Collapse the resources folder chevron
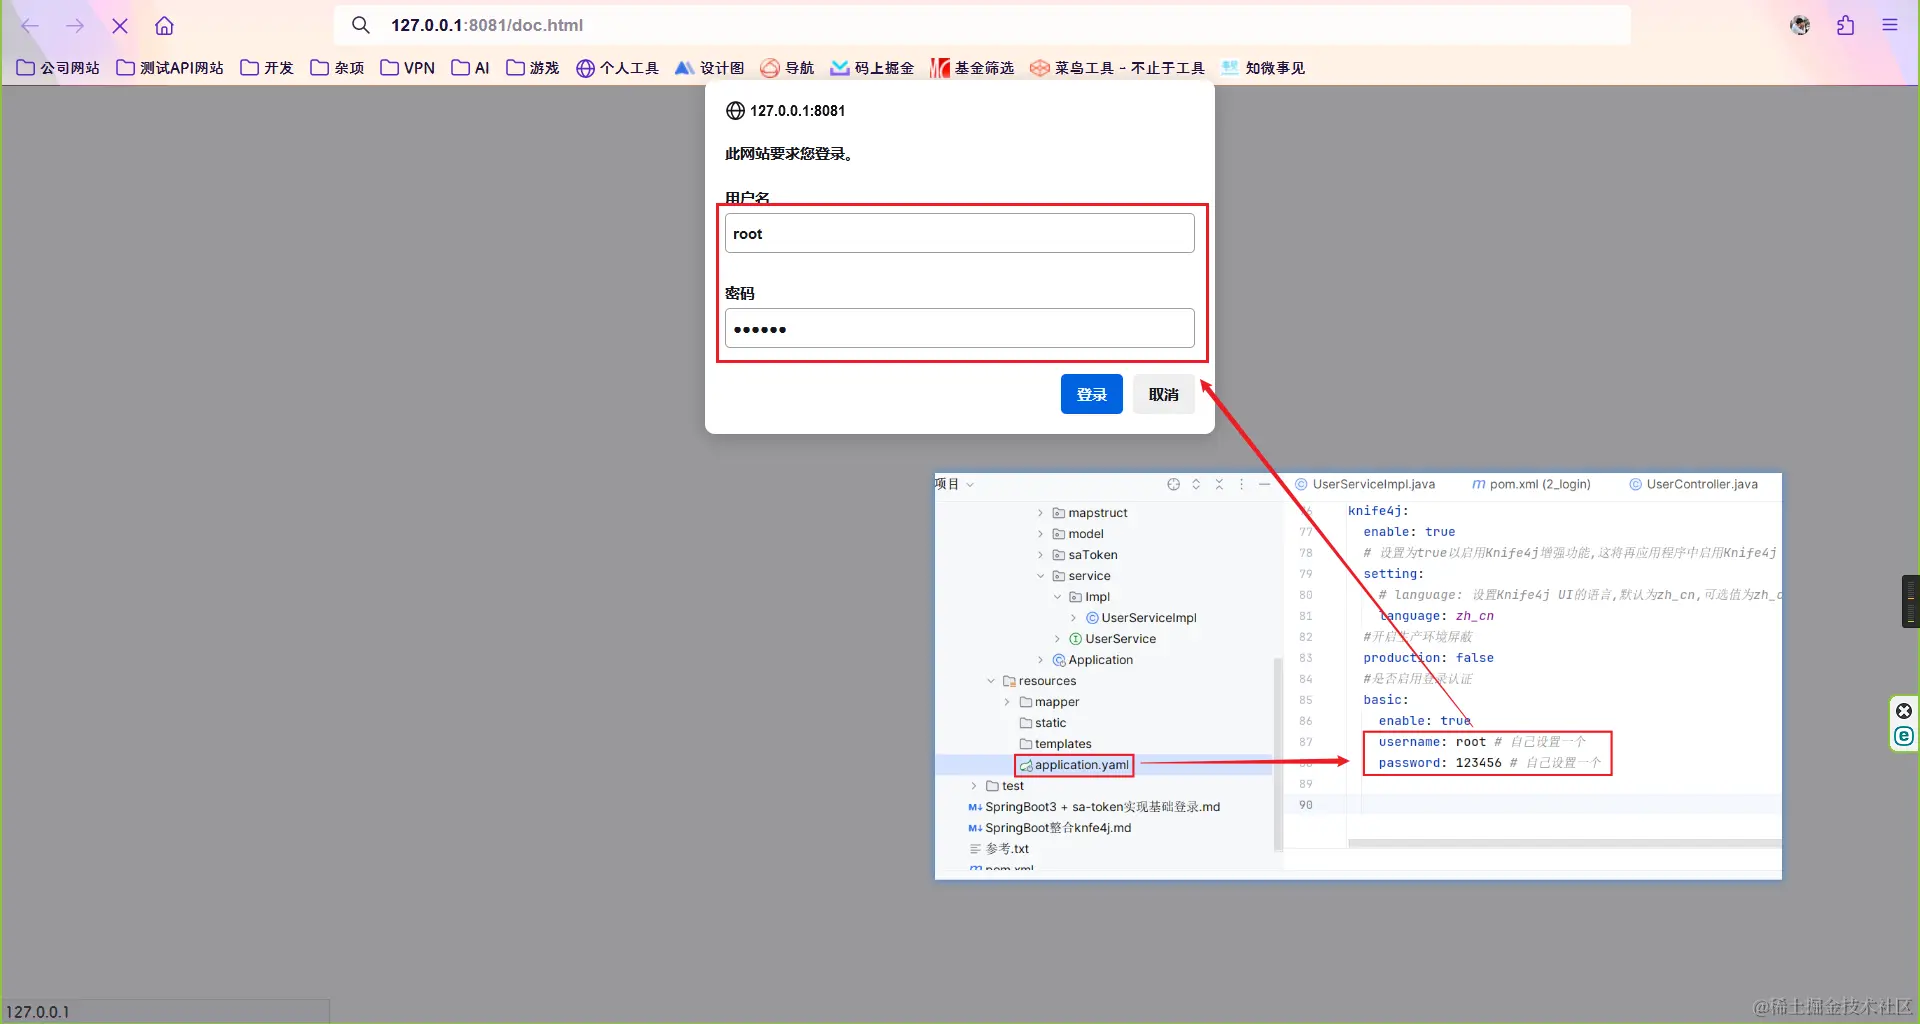Screen dimensions: 1920x1024 click(991, 681)
